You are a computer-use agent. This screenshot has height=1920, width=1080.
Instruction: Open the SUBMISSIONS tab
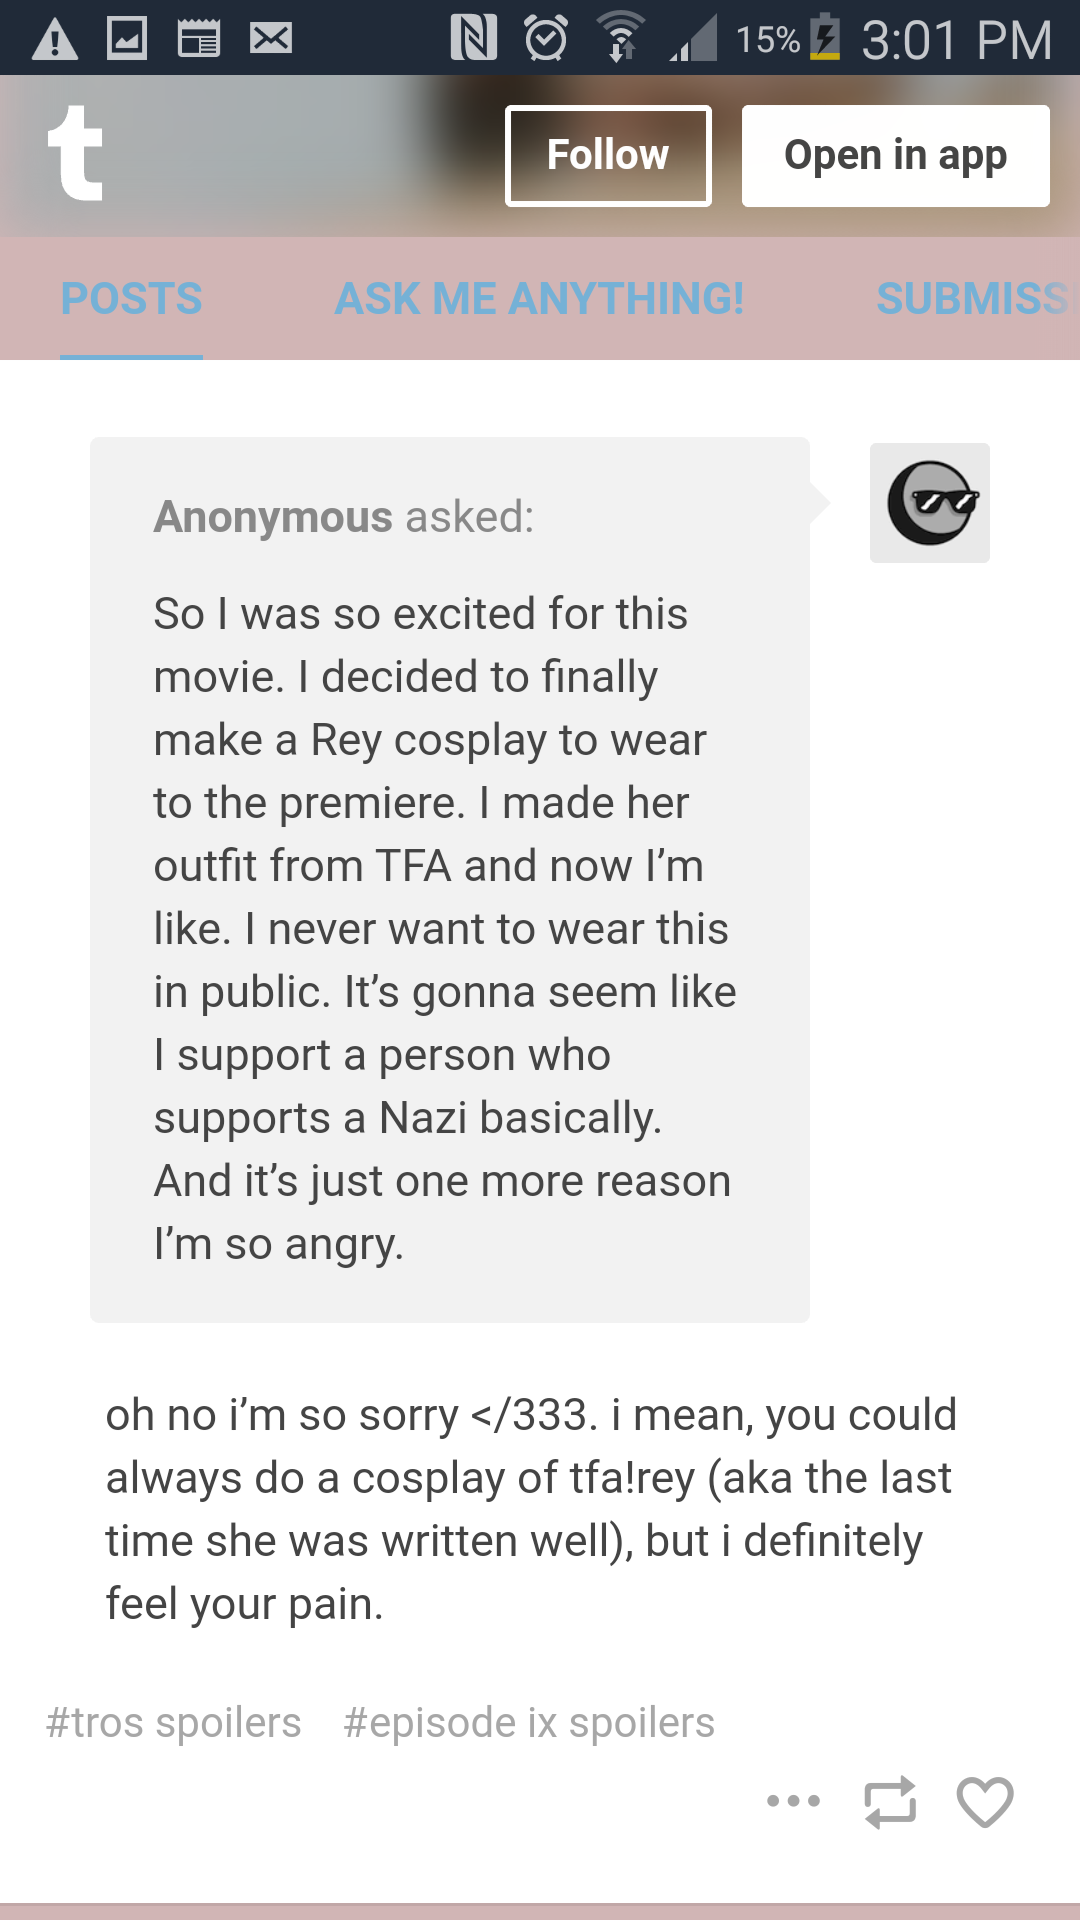pos(977,299)
